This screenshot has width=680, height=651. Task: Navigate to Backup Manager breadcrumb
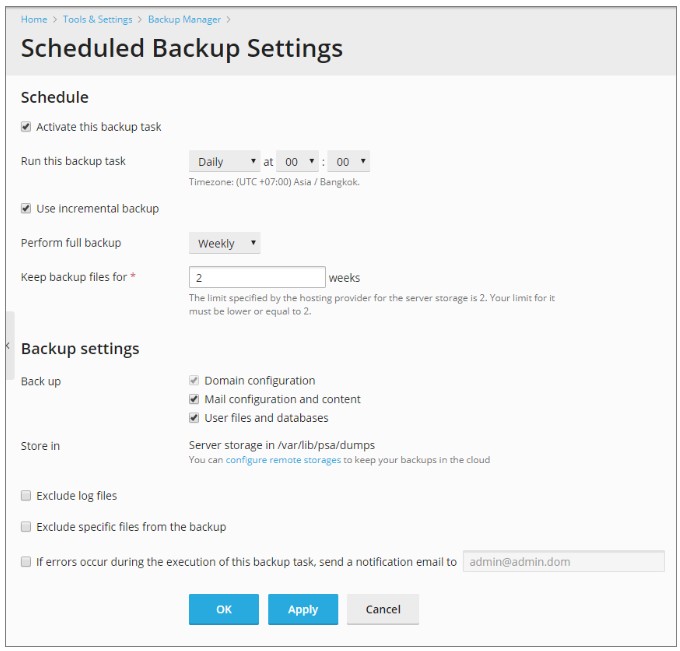pyautogui.click(x=184, y=20)
